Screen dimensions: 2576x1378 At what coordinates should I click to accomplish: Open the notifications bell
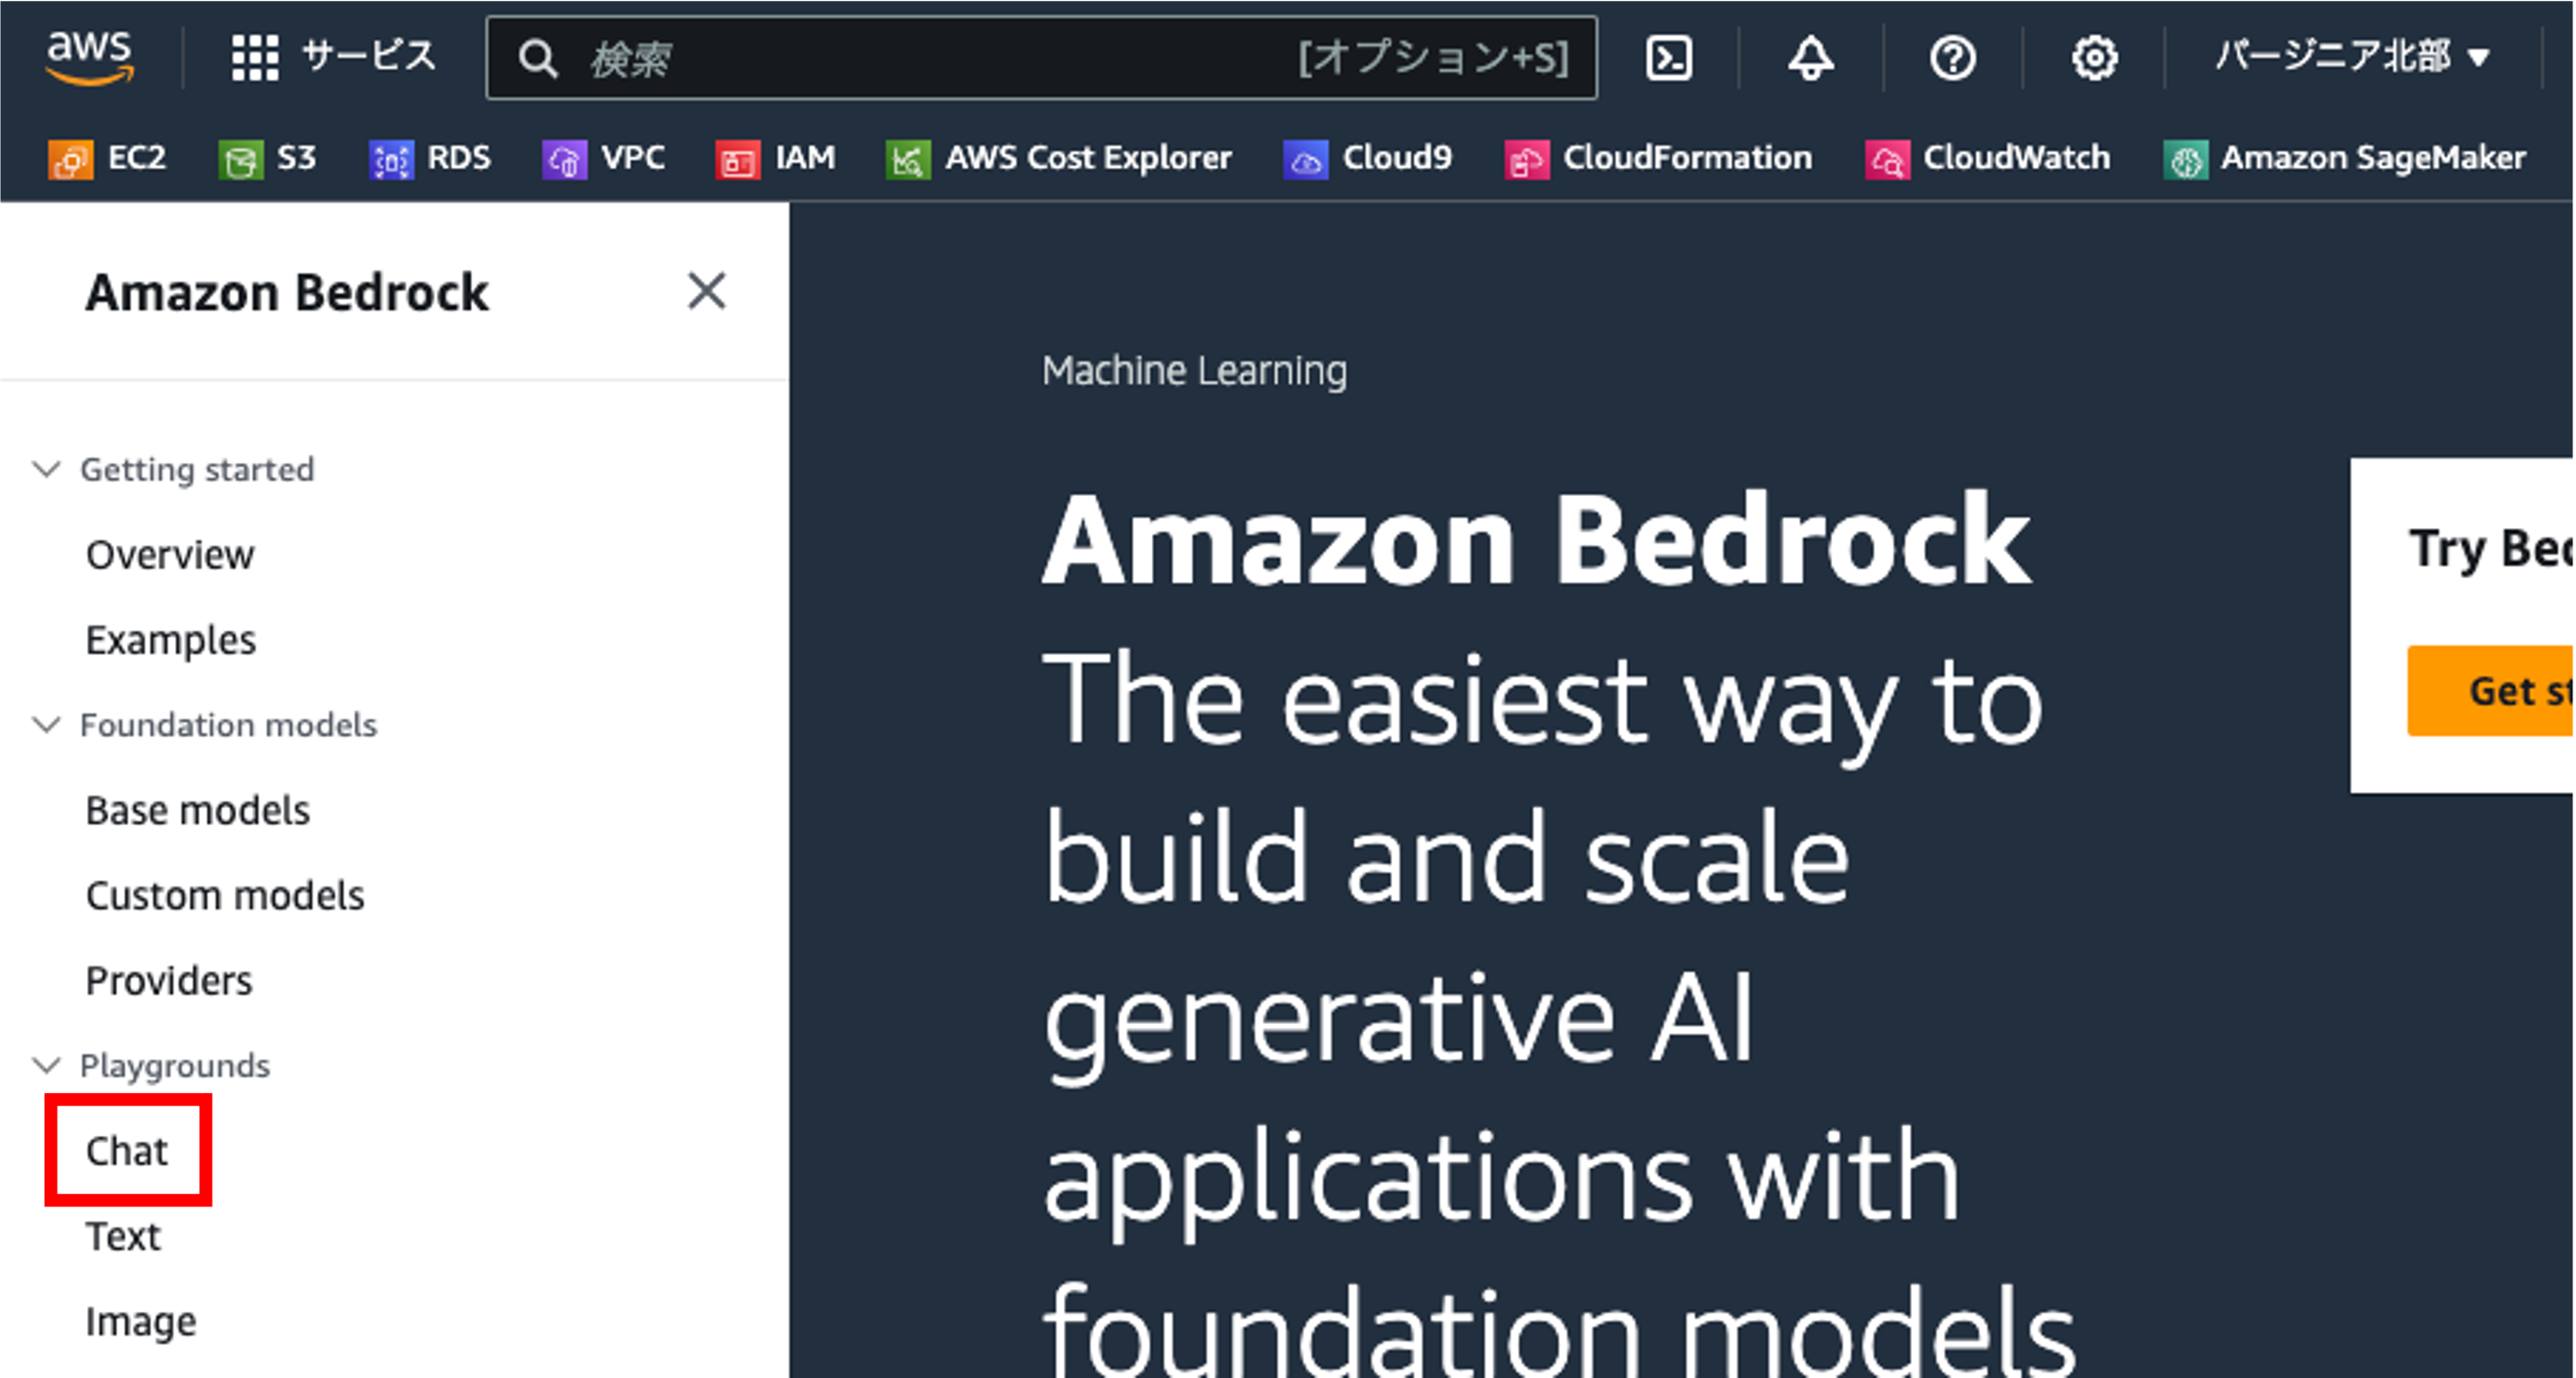[1810, 58]
